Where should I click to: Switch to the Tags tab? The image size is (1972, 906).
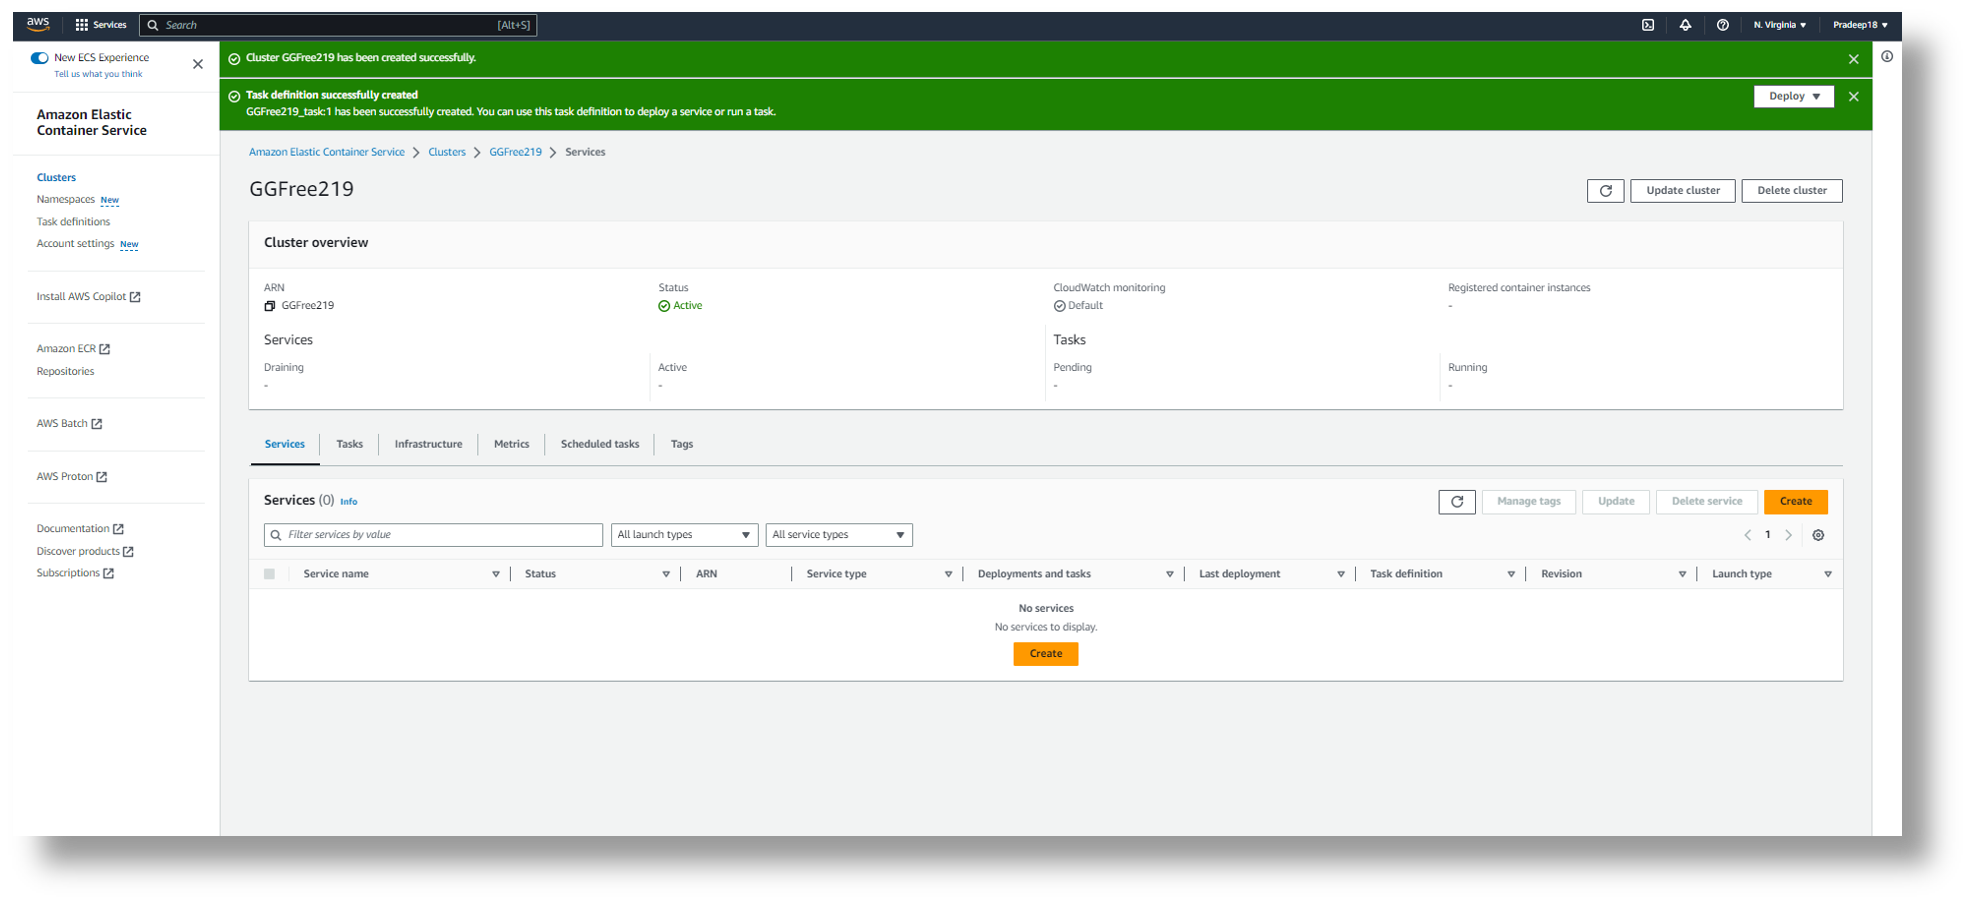682,445
